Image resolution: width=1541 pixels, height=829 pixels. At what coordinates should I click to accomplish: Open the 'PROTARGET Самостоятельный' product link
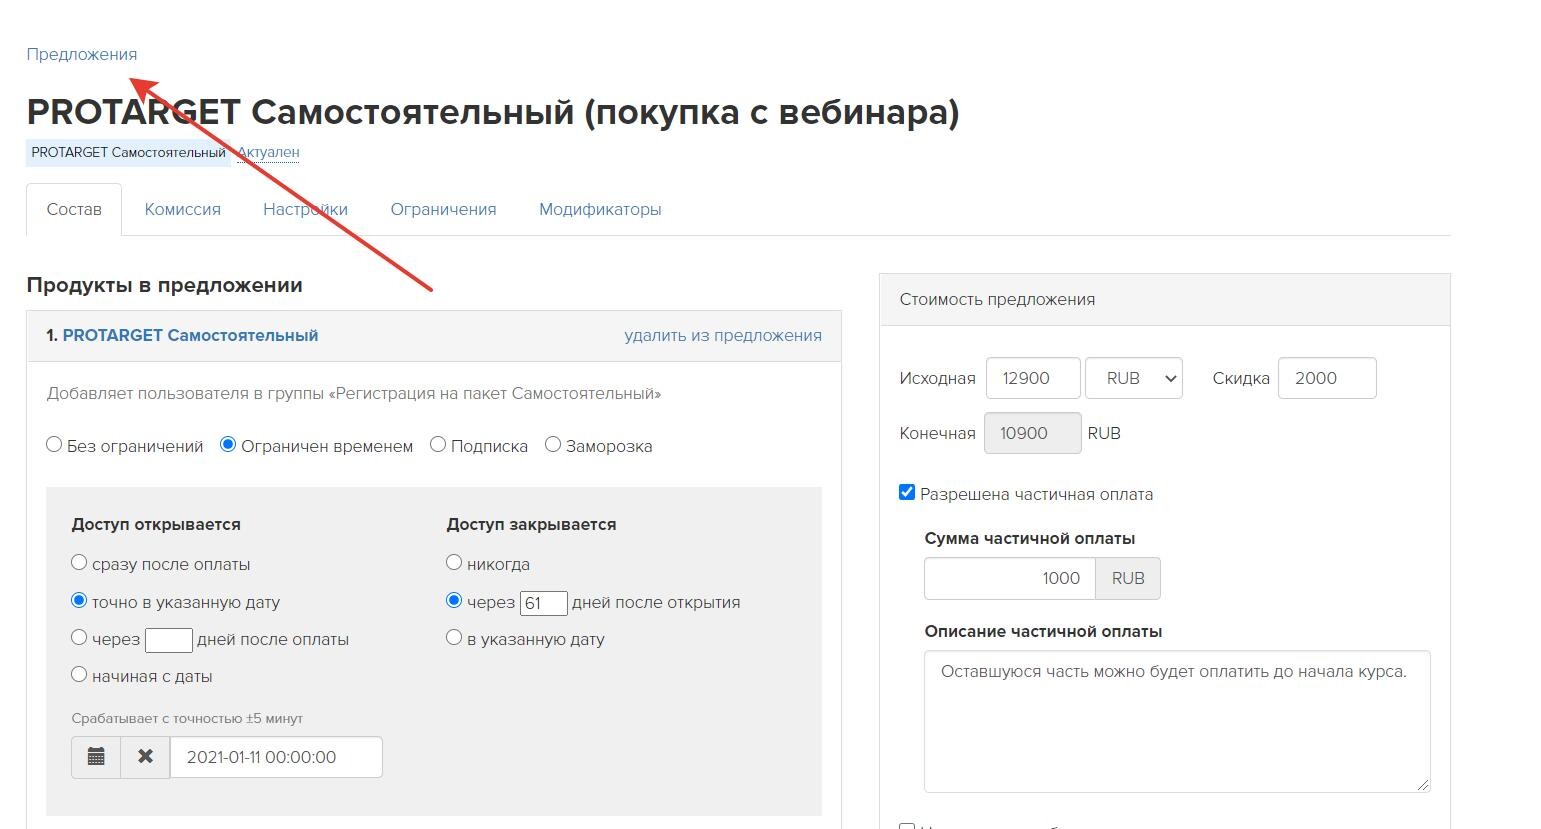pos(190,335)
